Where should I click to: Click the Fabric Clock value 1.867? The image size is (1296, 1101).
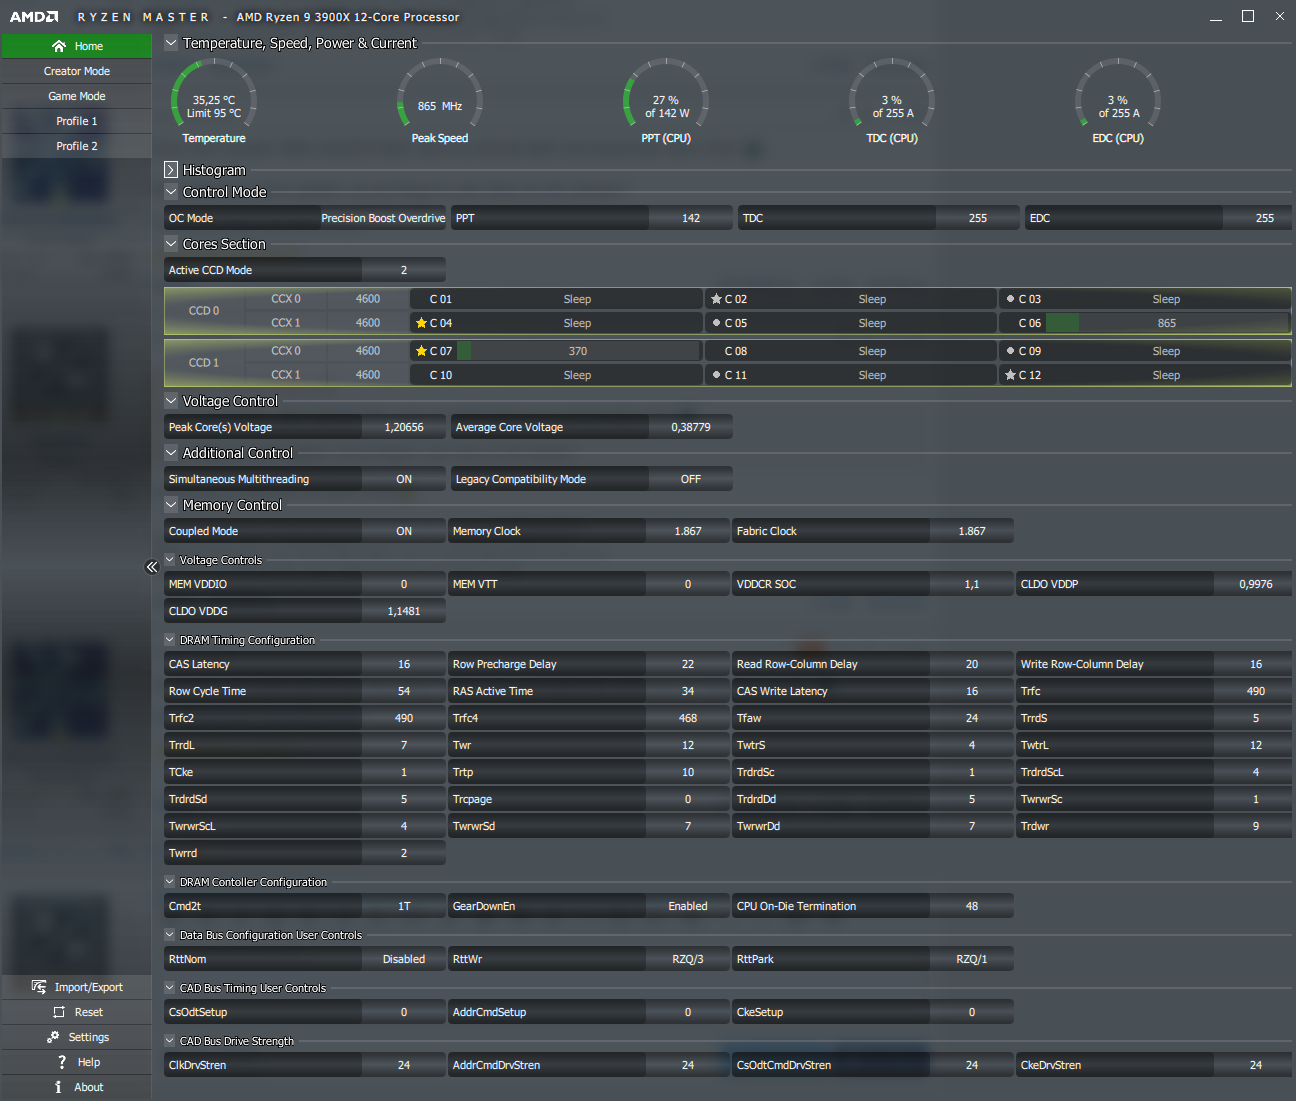[x=972, y=531]
